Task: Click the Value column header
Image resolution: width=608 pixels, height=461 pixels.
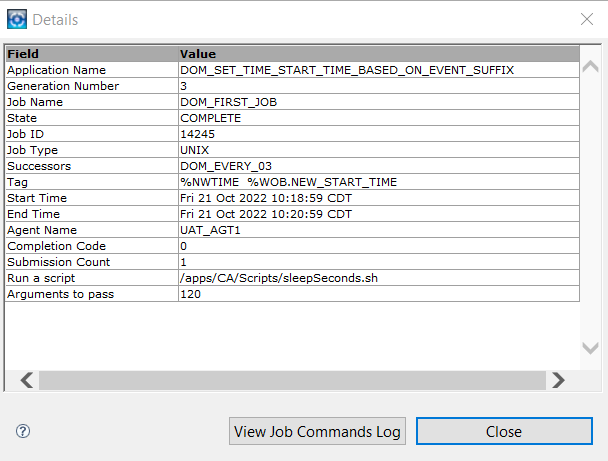Action: coord(379,54)
